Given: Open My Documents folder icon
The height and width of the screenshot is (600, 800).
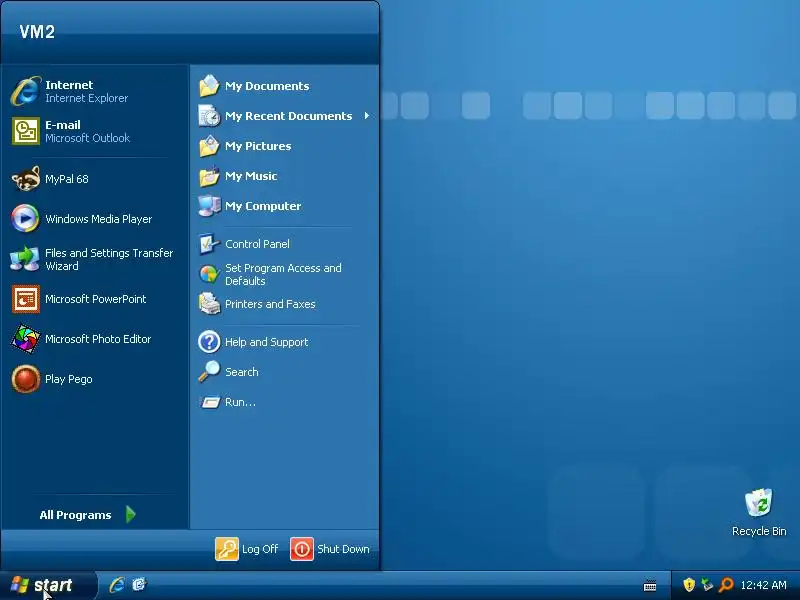Looking at the screenshot, I should point(209,86).
